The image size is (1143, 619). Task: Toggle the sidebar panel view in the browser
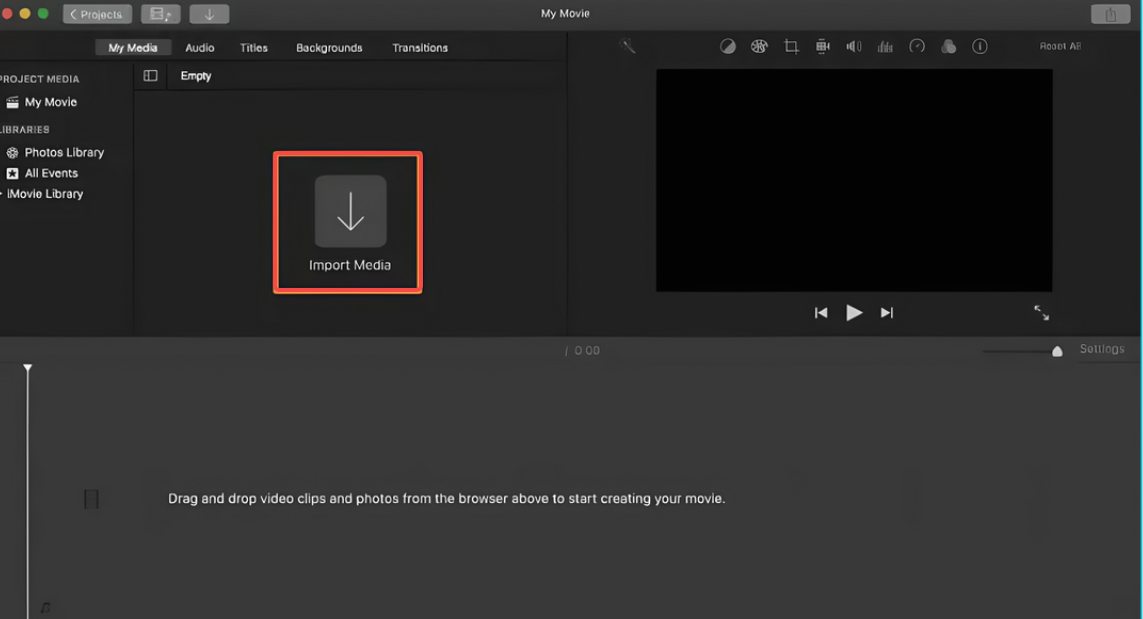(150, 75)
